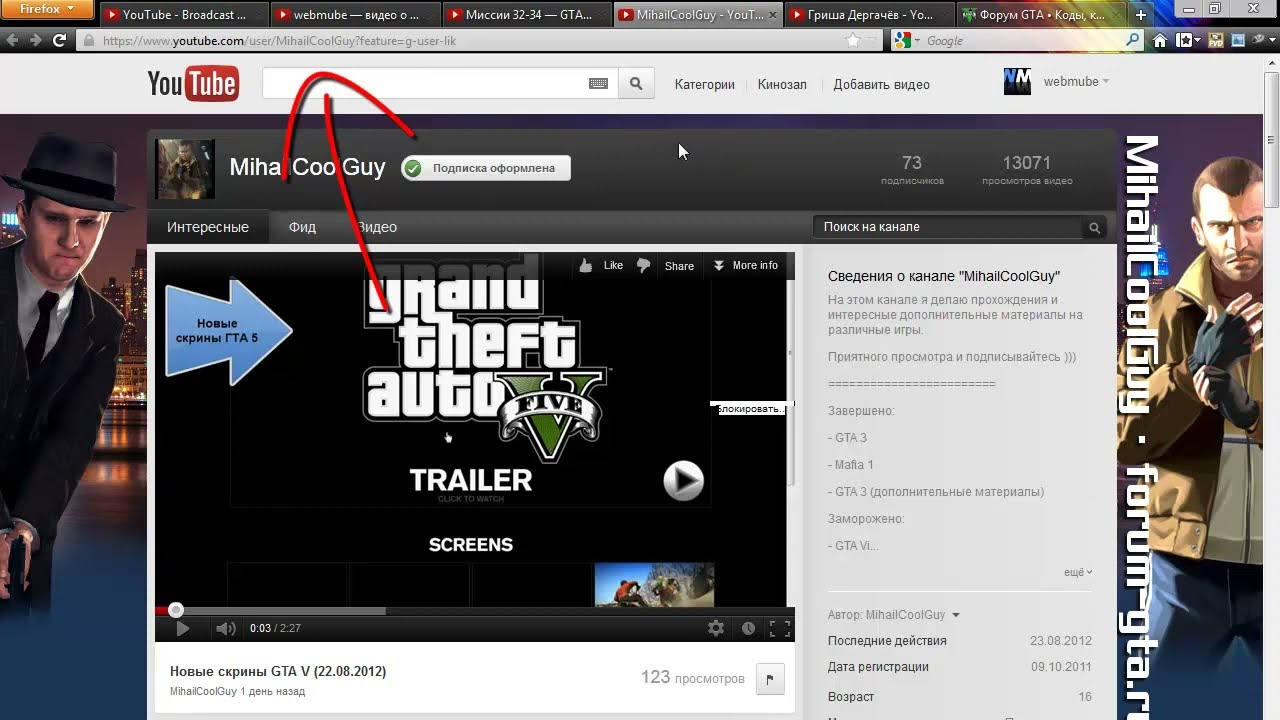This screenshot has width=1280, height=720.
Task: Expand More info on video
Action: [x=745, y=265]
